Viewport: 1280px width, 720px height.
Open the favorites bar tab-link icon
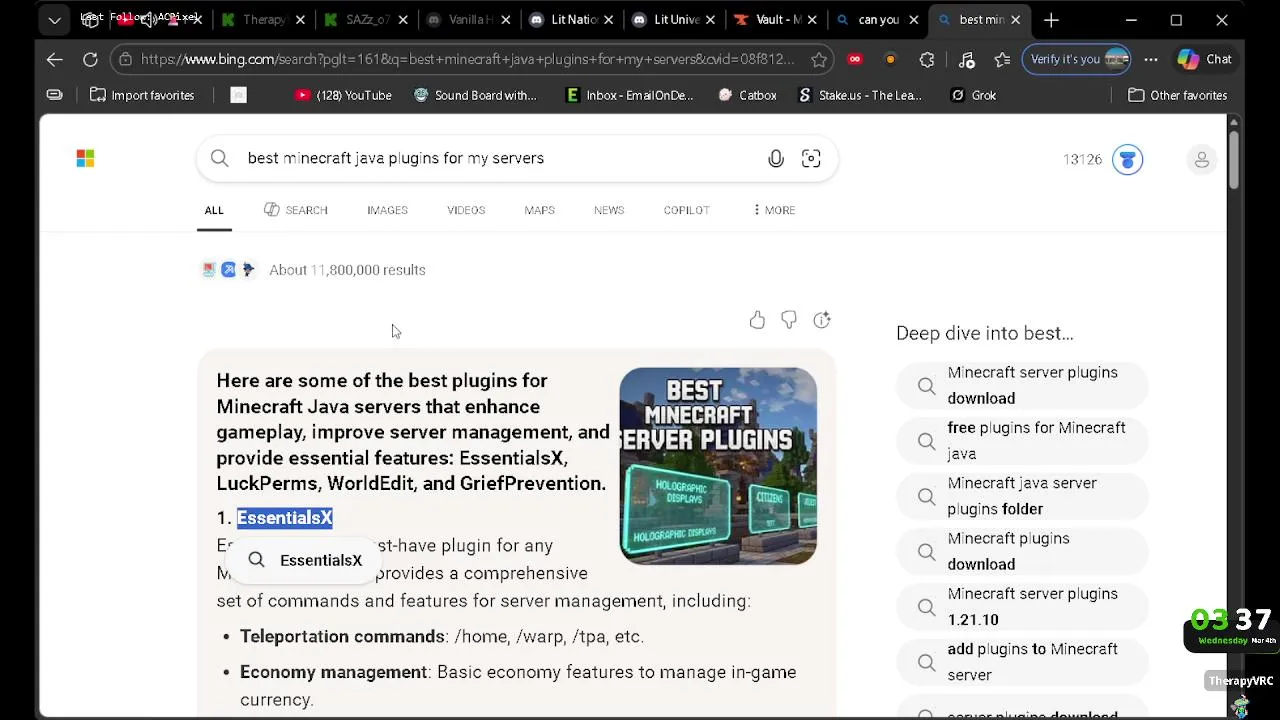coord(54,95)
